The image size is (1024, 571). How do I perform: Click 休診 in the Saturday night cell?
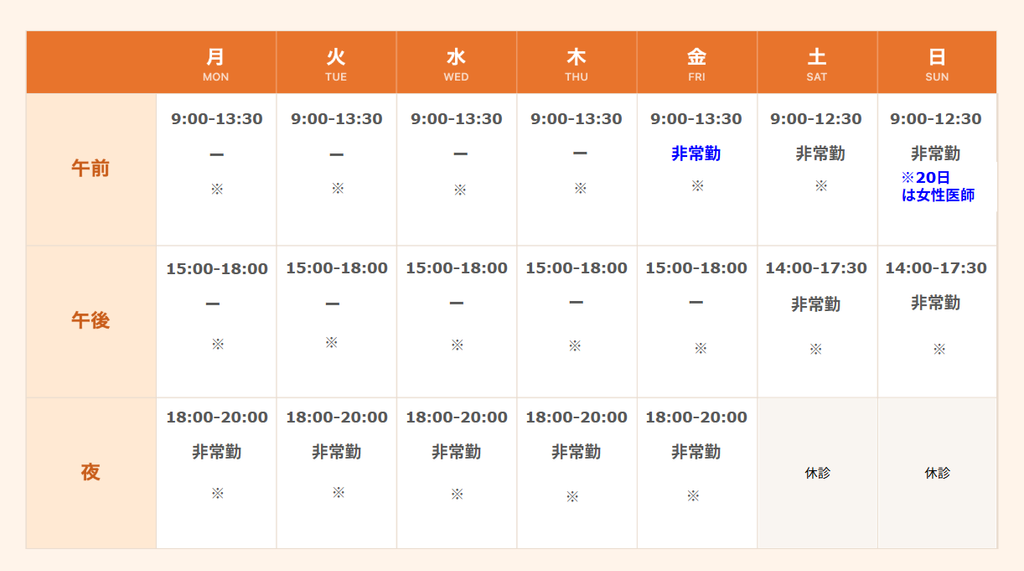817,473
